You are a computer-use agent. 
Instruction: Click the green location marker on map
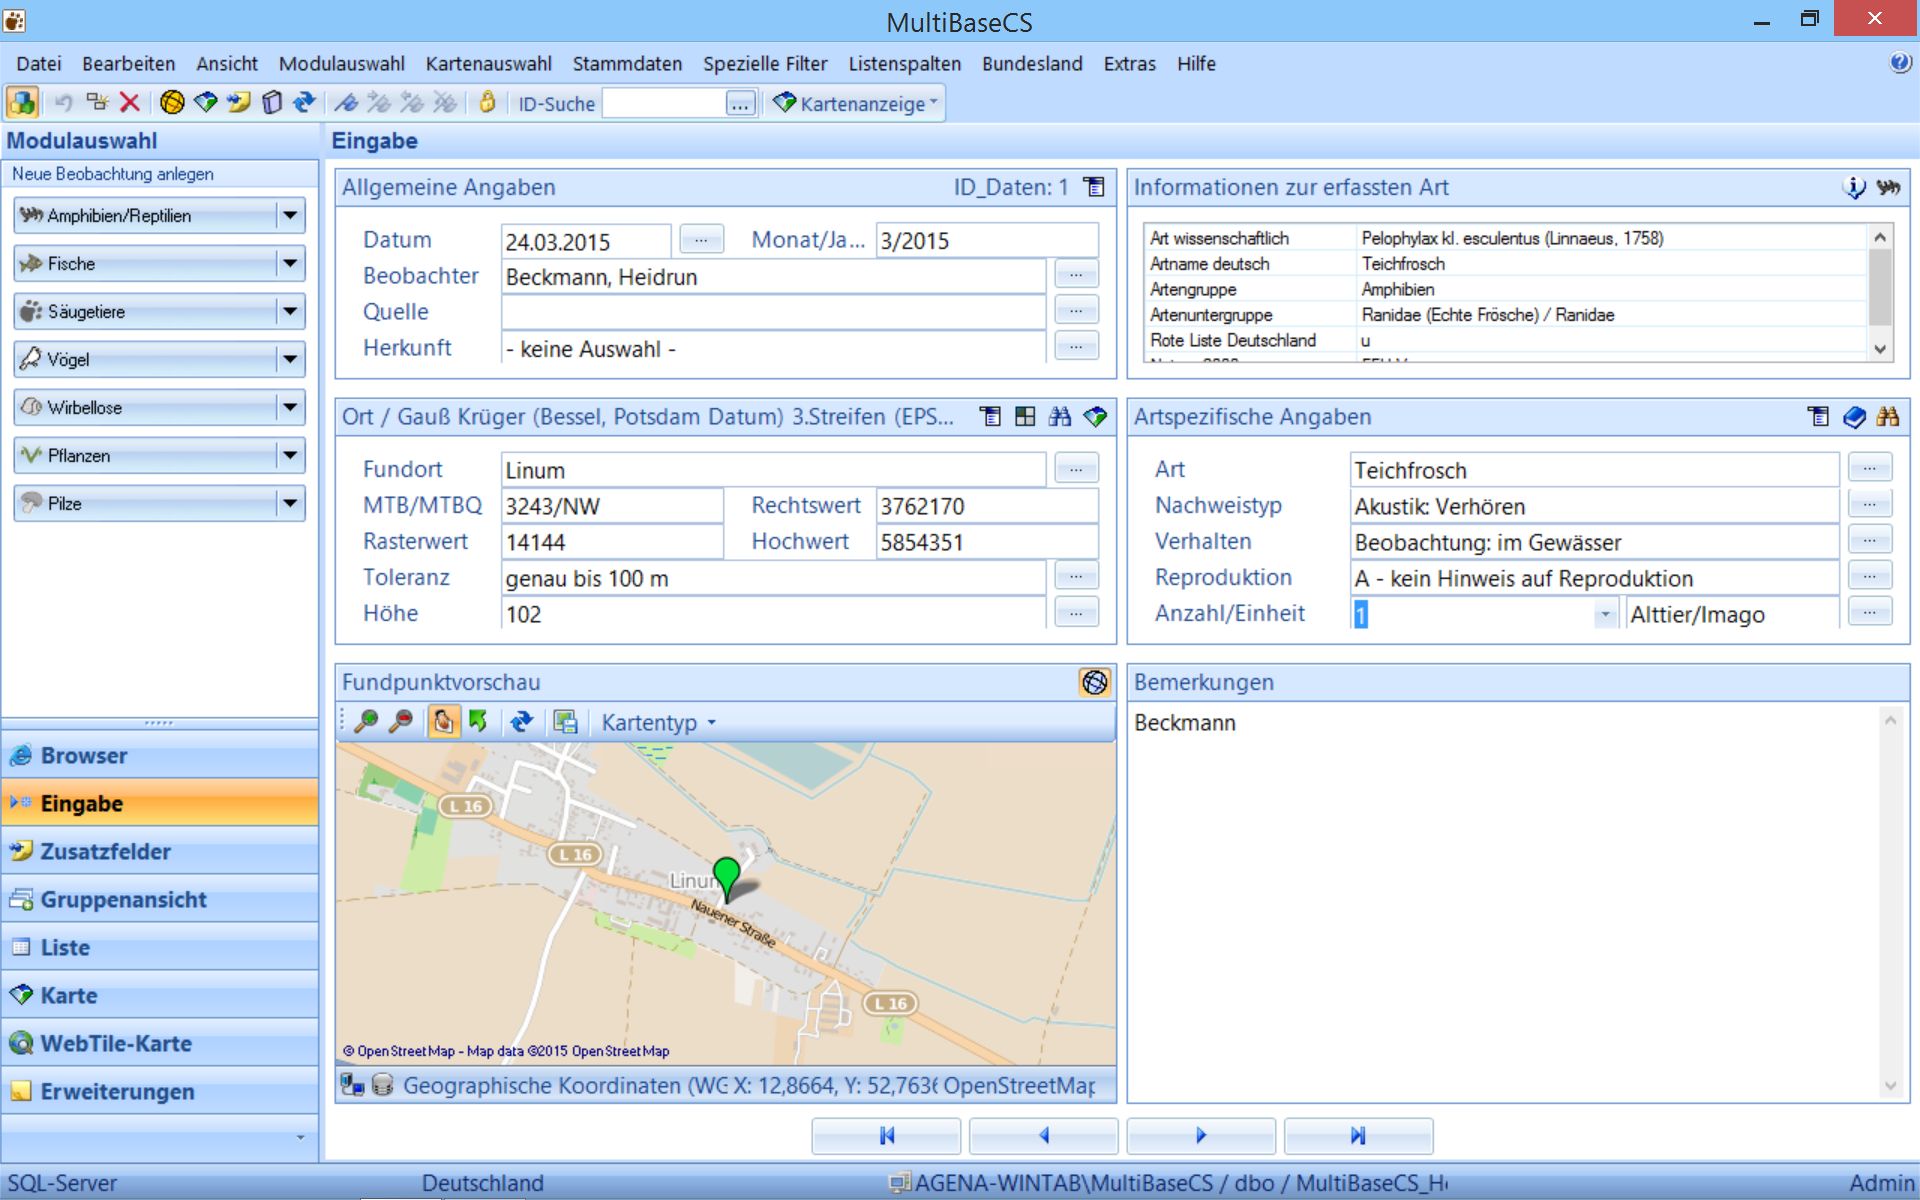point(727,878)
